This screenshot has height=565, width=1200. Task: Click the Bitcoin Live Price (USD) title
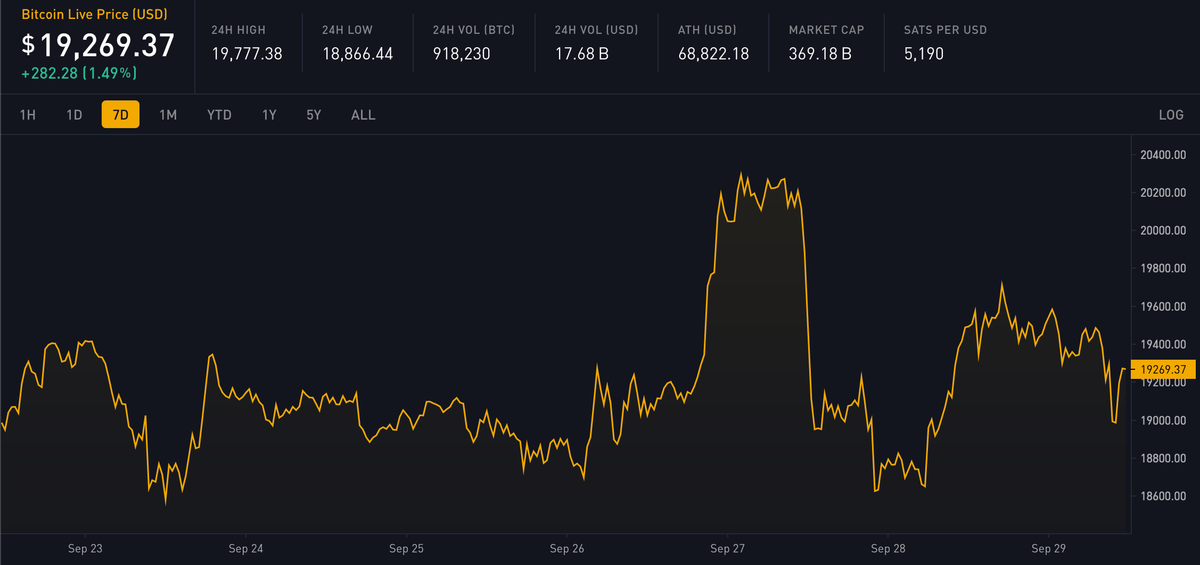point(96,15)
